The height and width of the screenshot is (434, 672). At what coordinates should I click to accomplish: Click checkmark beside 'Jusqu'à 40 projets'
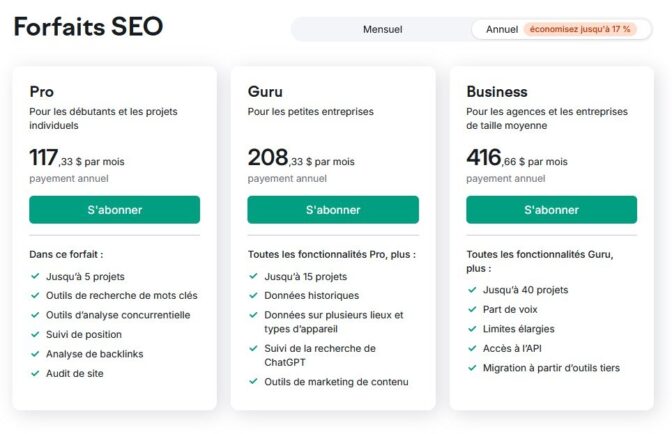pos(472,290)
